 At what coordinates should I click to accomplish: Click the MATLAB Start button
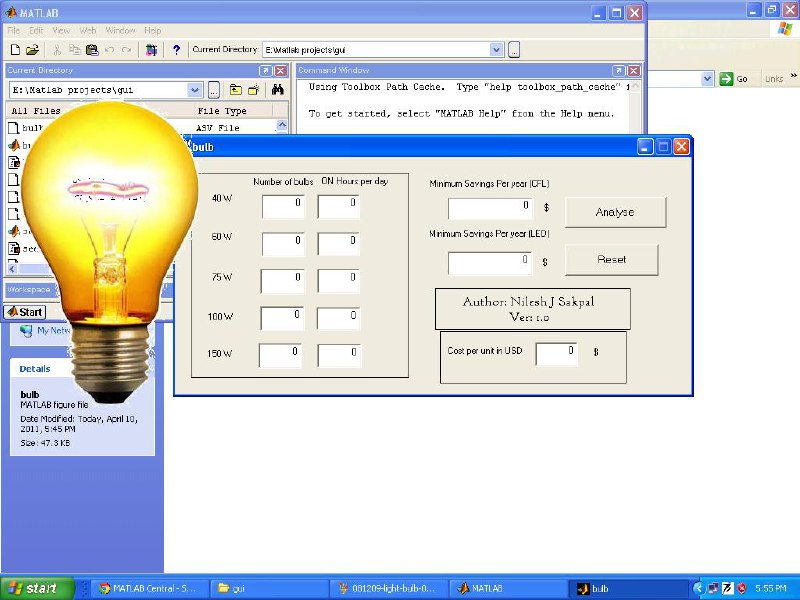coord(25,312)
